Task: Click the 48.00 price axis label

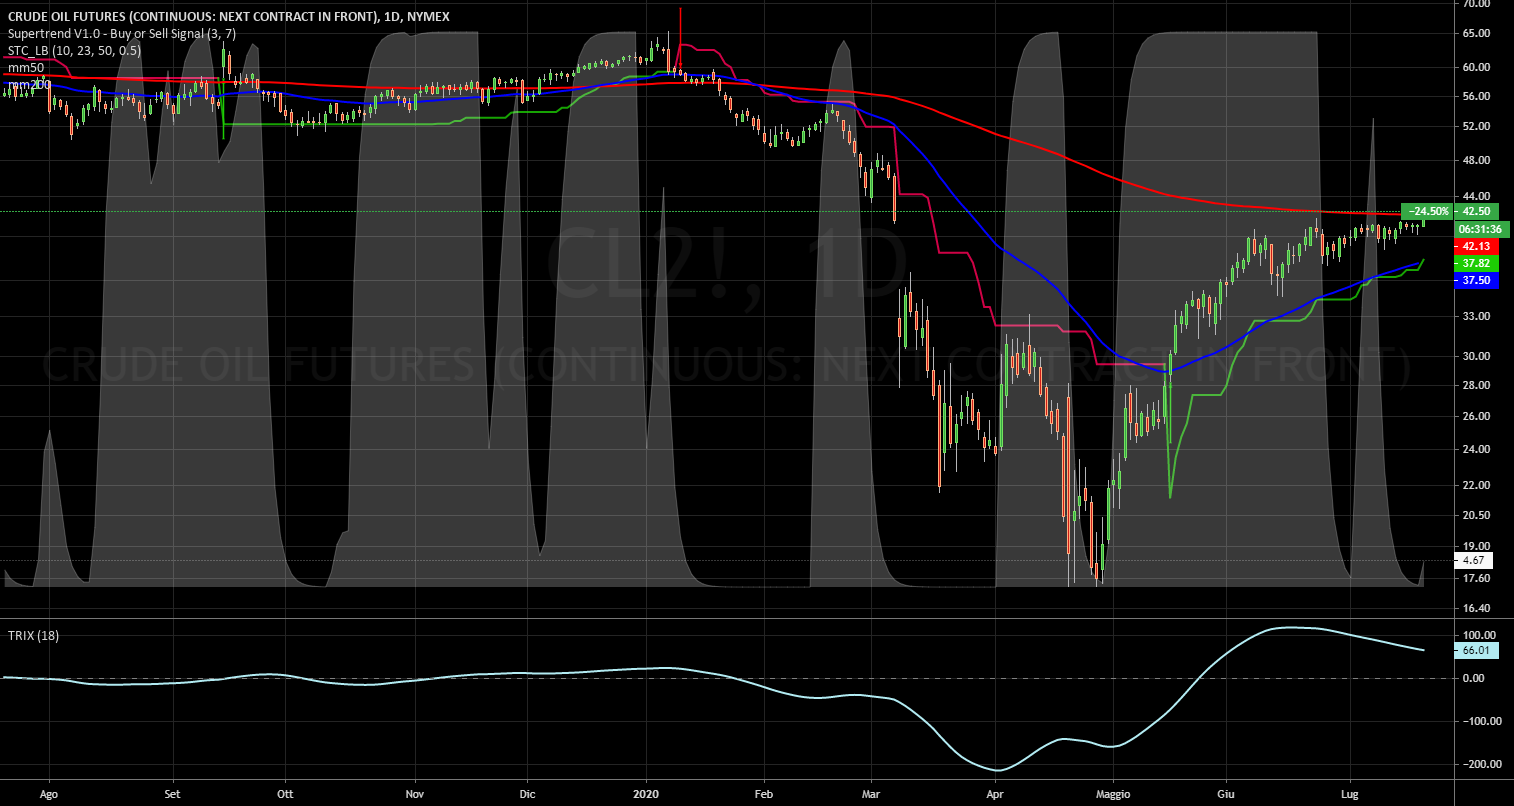Action: coord(1476,160)
